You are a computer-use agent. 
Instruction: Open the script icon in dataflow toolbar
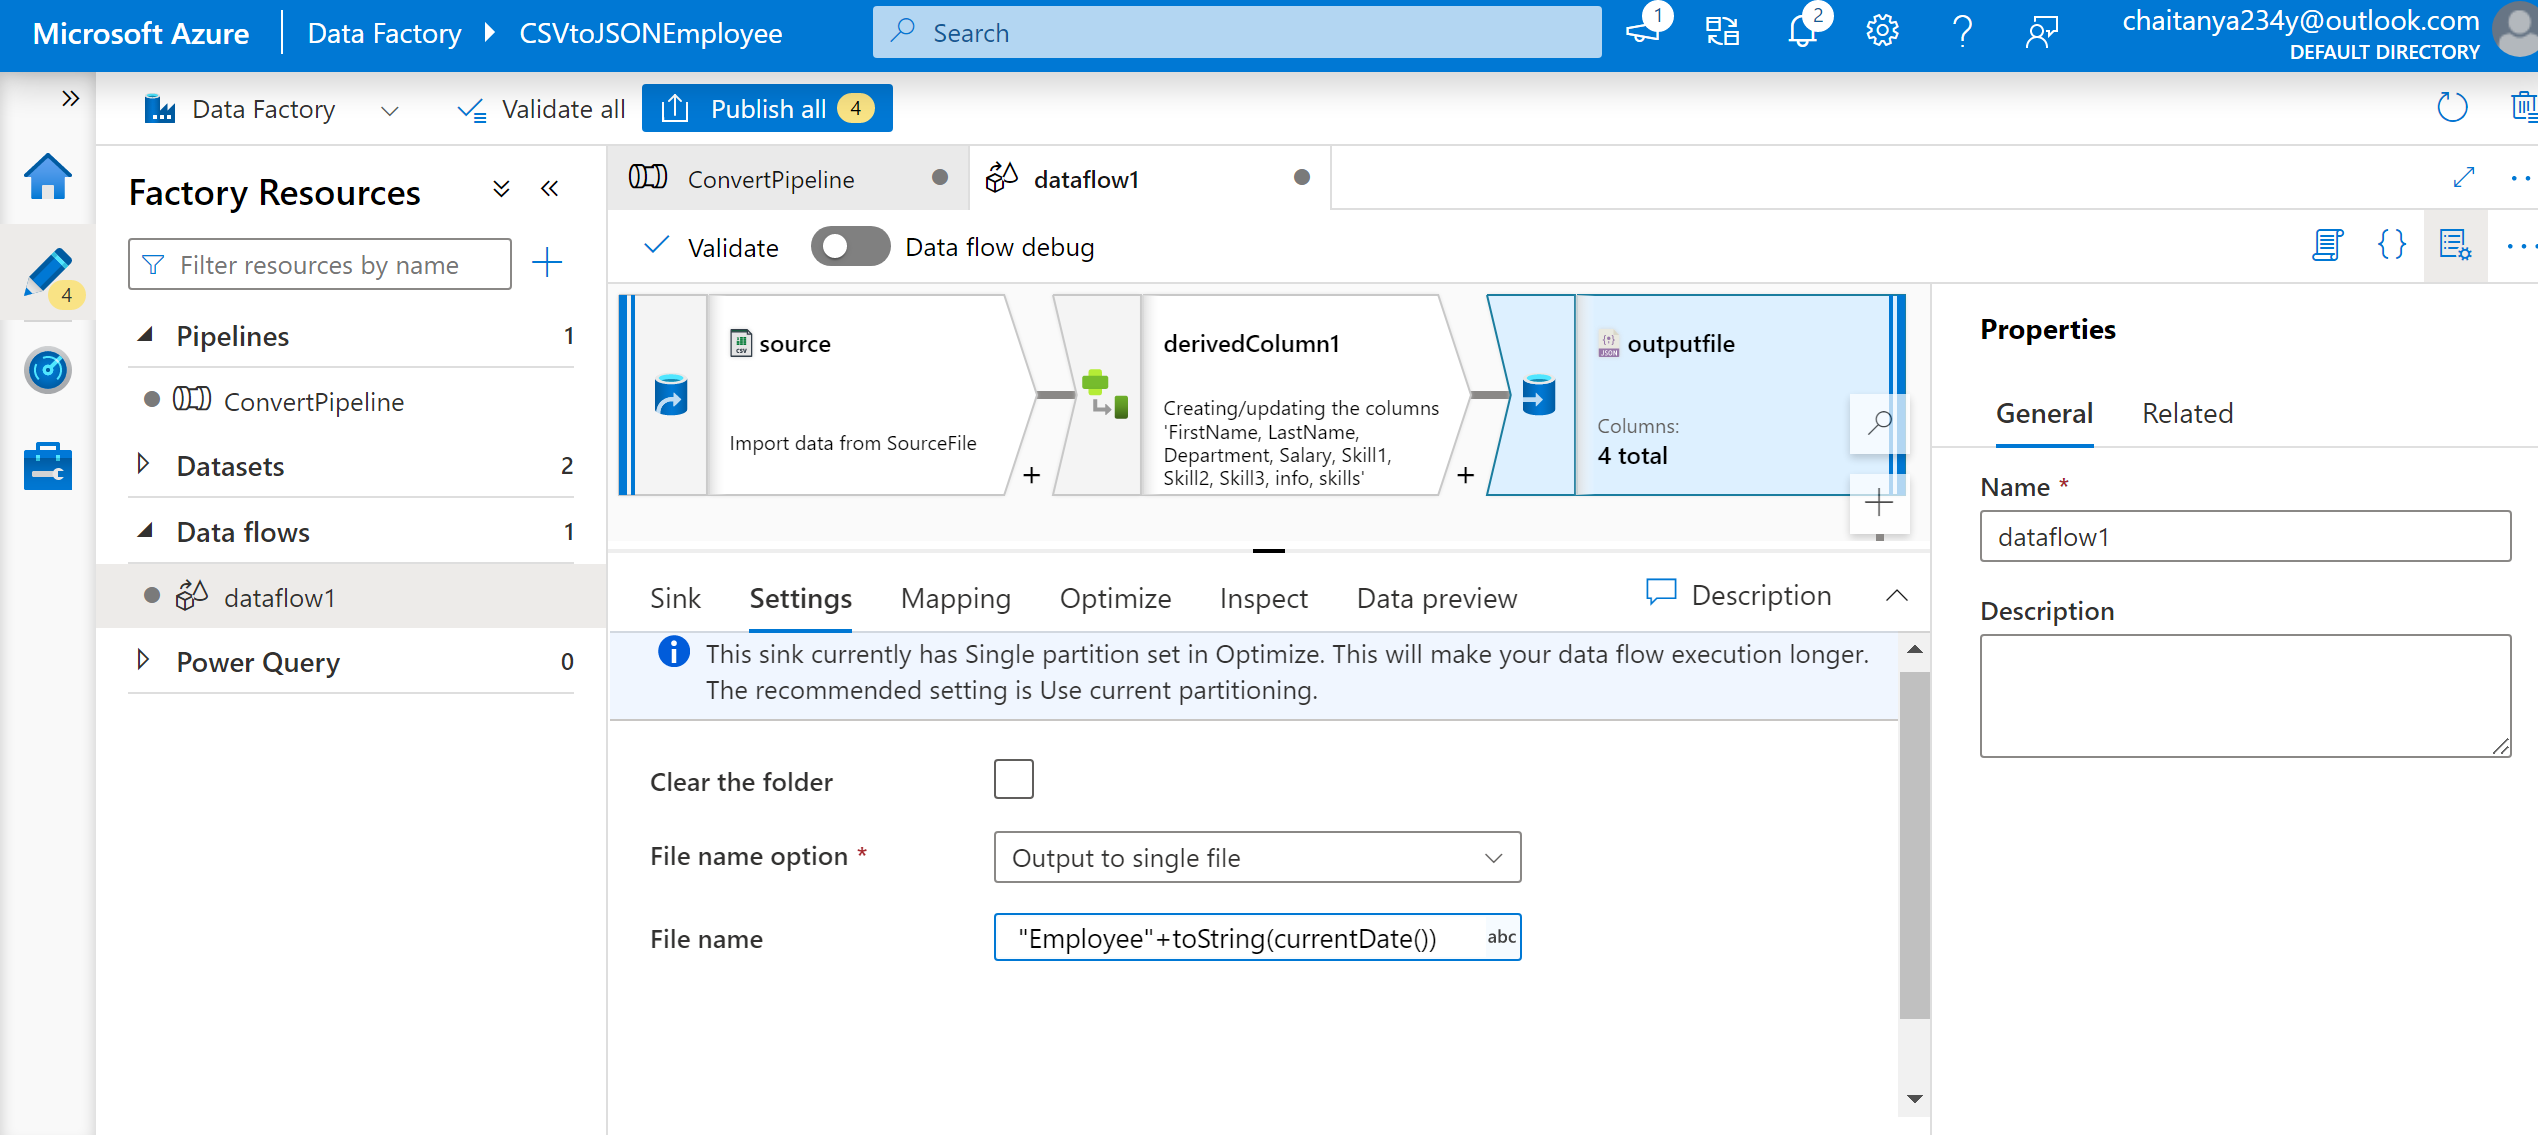tap(2327, 245)
